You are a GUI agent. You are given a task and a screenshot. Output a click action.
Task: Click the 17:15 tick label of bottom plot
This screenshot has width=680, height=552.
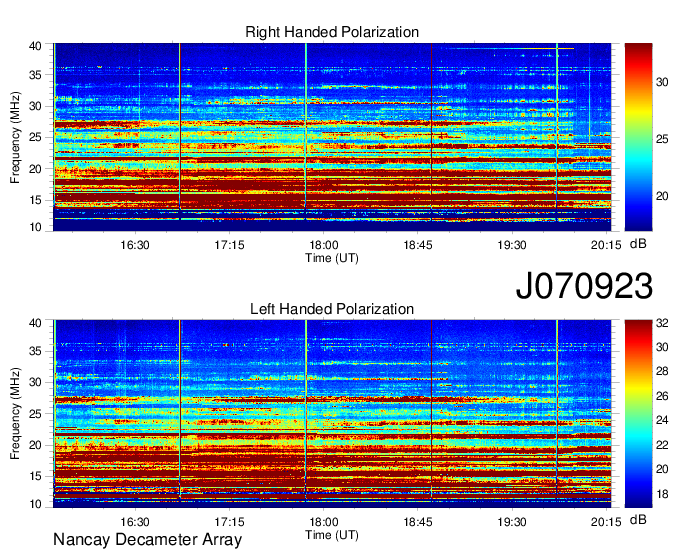(229, 522)
